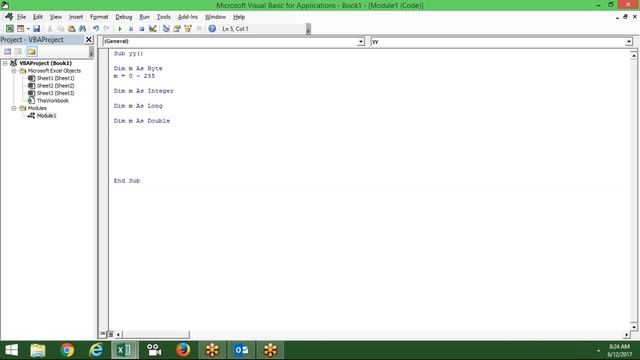Open the toolbar options overflow arrow

click(308, 29)
